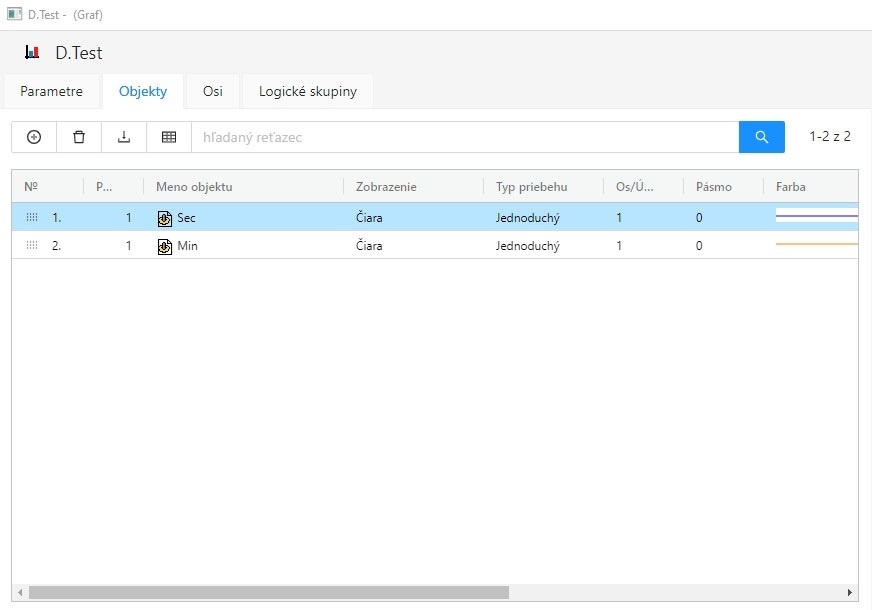Click drag handle of row 2

pyautogui.click(x=32, y=246)
